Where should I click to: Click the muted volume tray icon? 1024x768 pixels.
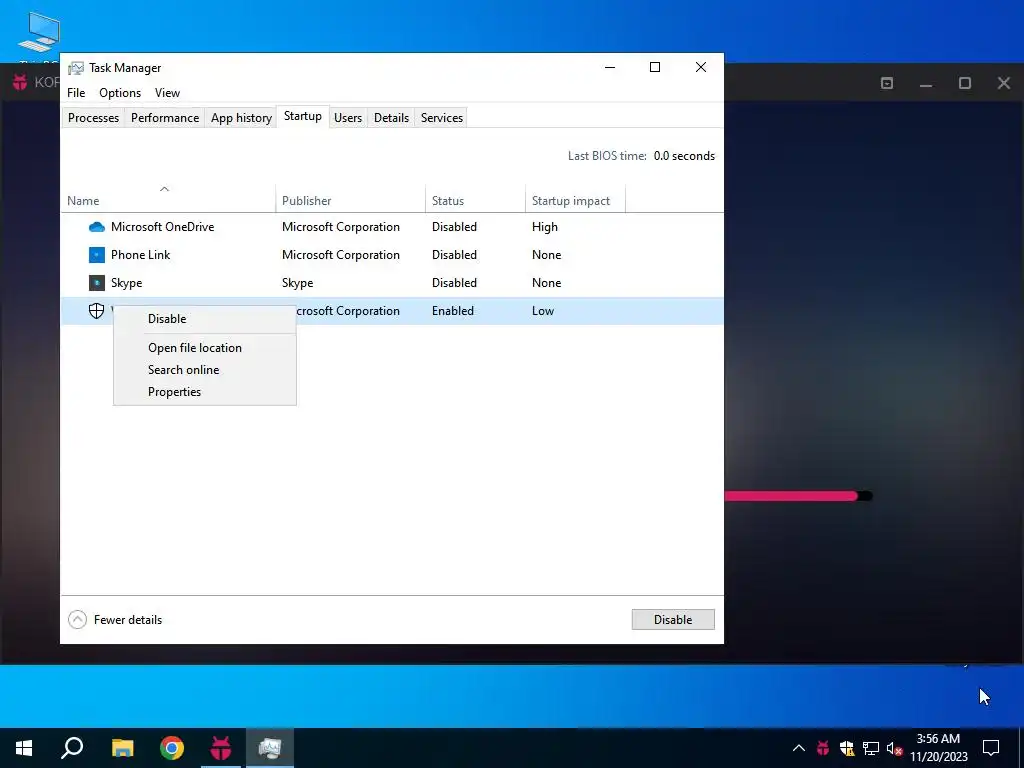pos(895,748)
